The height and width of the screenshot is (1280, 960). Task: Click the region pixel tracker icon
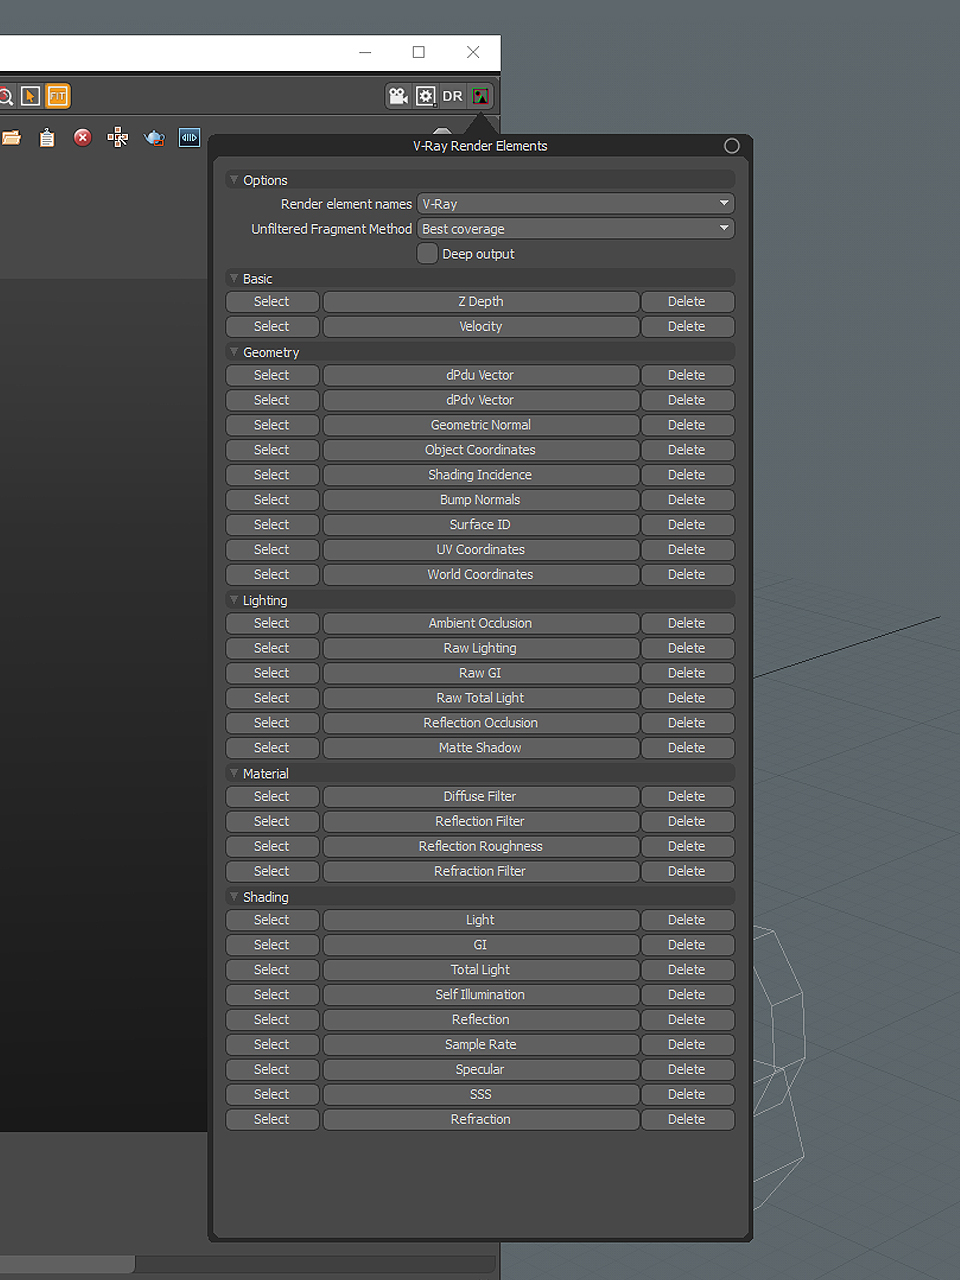tap(118, 138)
